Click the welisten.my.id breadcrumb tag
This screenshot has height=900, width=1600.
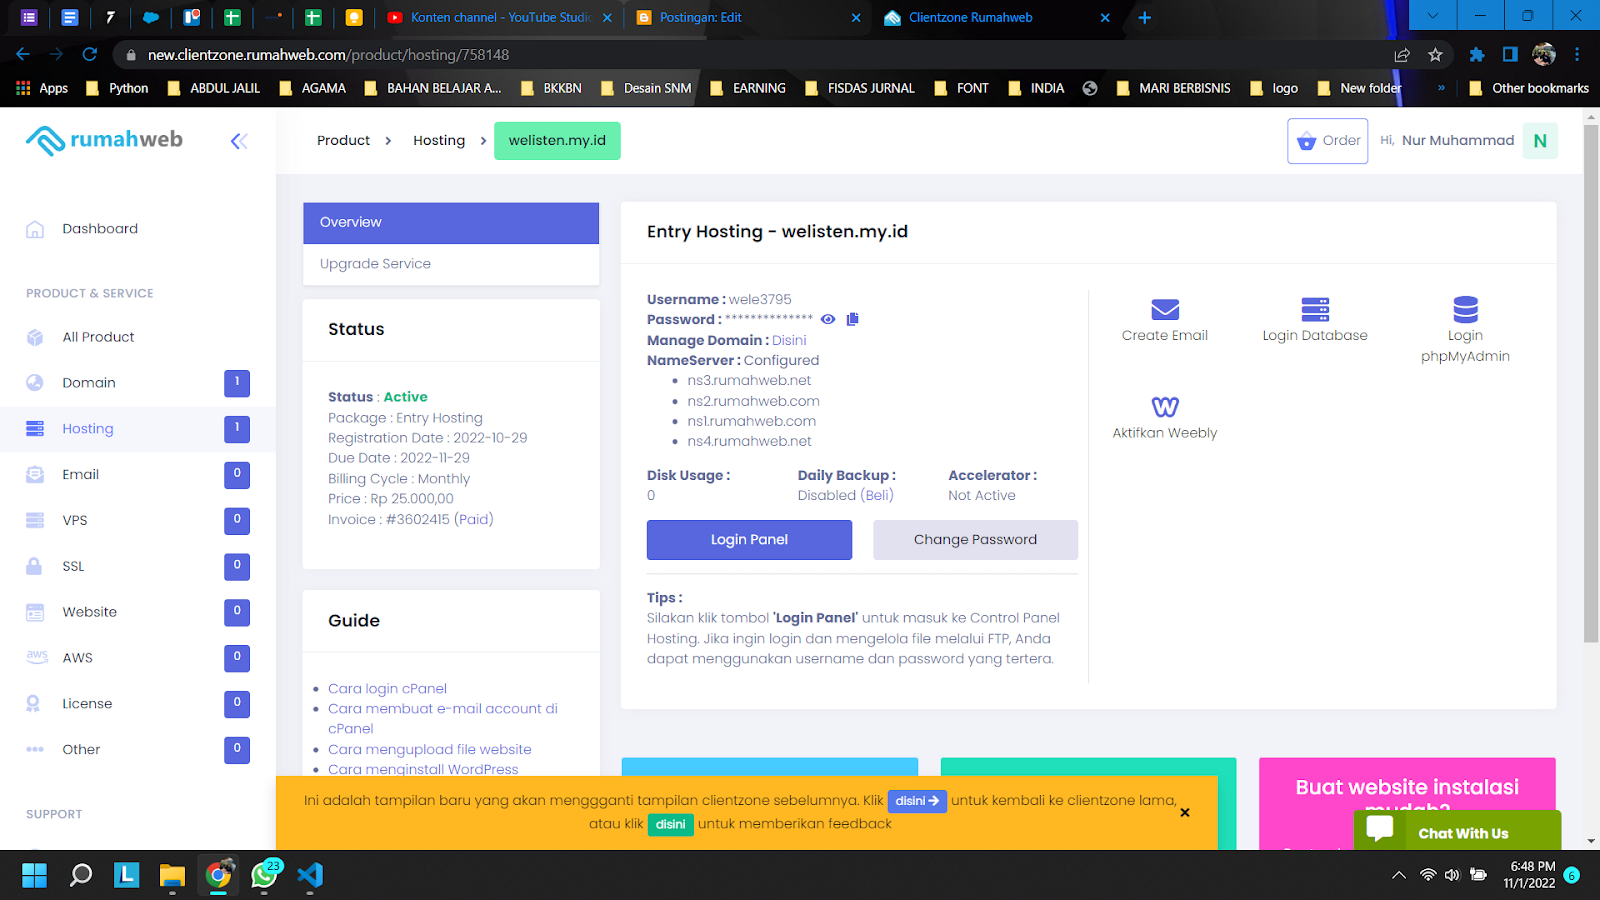coord(557,141)
